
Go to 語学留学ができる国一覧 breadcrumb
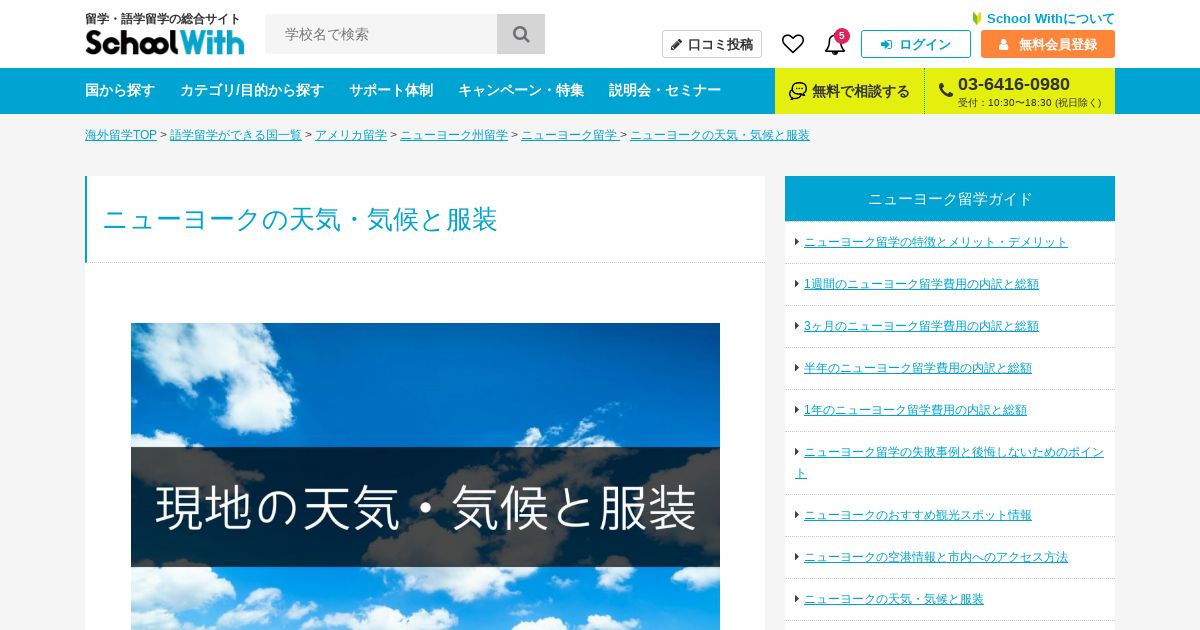(x=236, y=135)
